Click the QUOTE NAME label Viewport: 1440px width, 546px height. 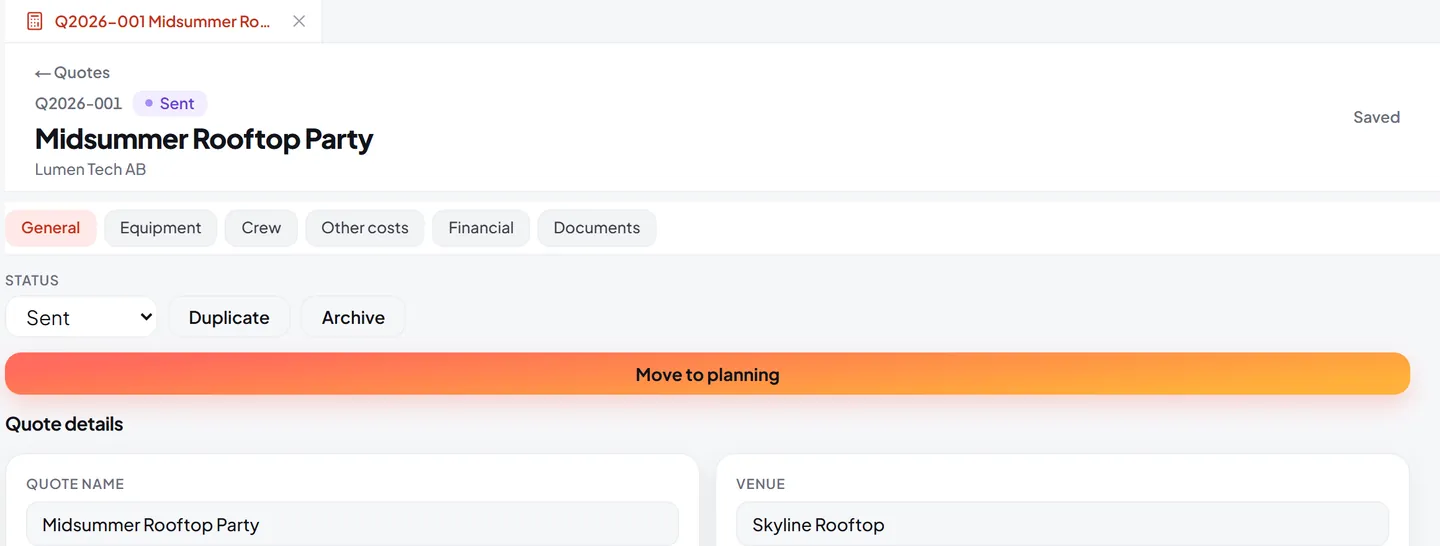[x=75, y=483]
